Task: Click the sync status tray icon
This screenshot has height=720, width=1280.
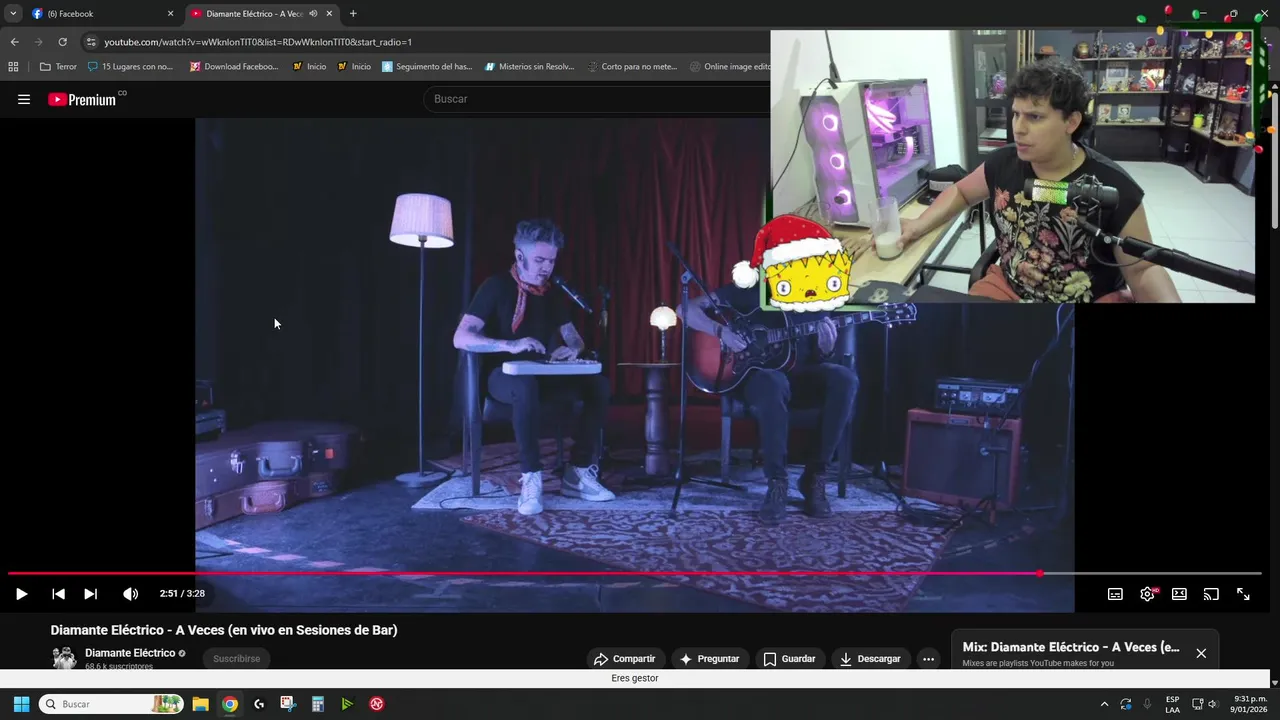Action: 1126,704
